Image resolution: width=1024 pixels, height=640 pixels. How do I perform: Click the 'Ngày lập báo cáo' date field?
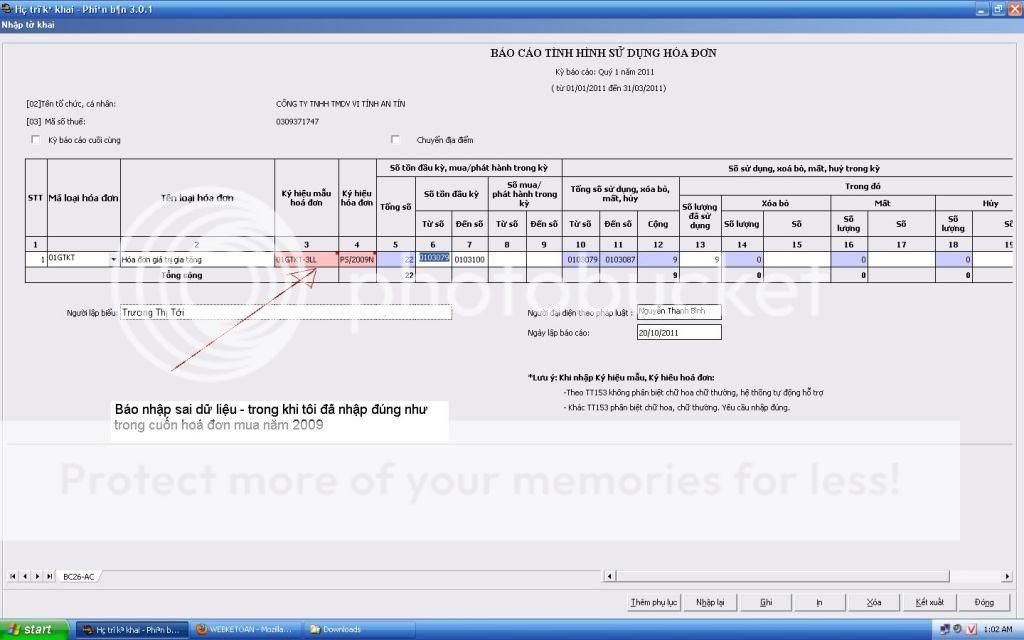click(677, 332)
